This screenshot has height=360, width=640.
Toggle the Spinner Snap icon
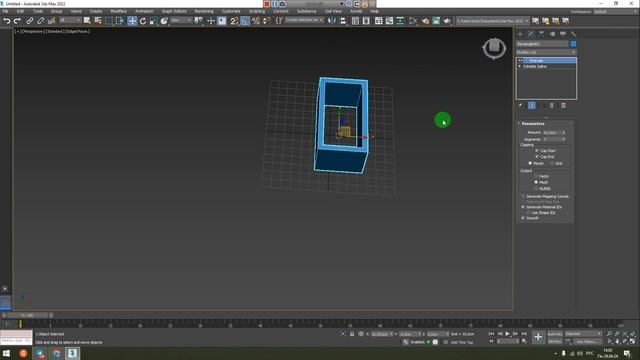point(267,20)
